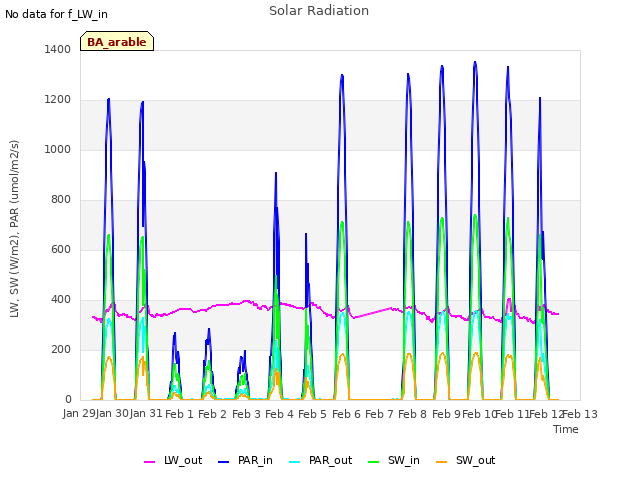The width and height of the screenshot is (640, 480).
Task: Click the y-axis label LW, SW, PAR
Action: click(14, 229)
